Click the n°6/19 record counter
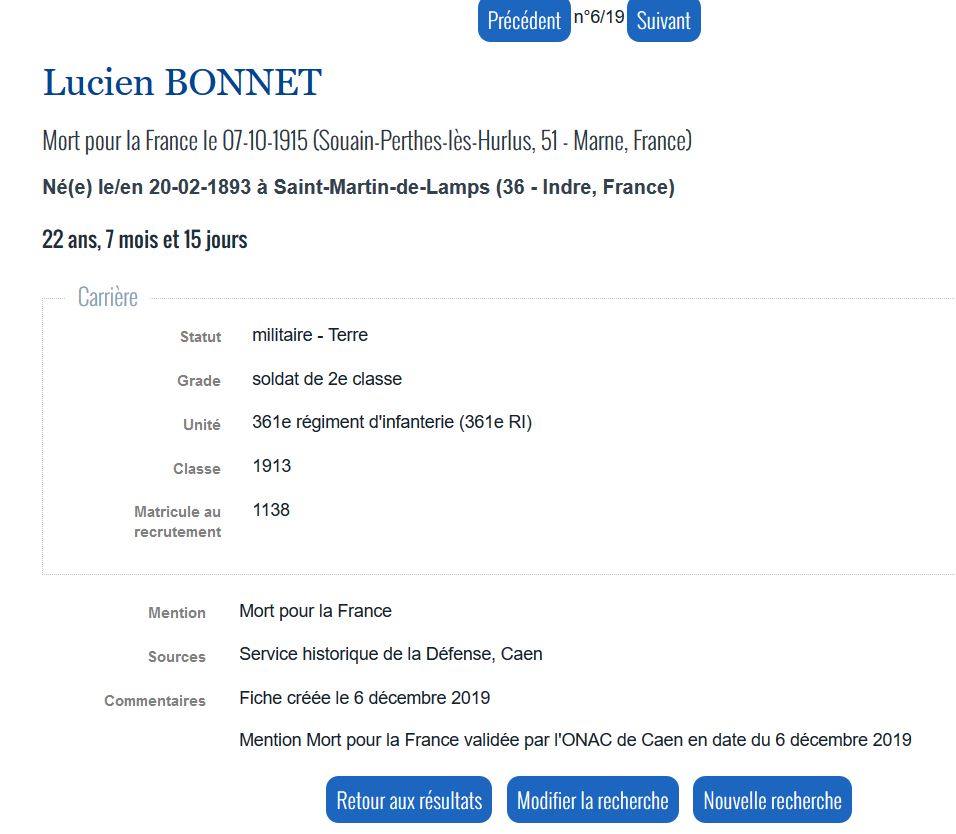 (x=599, y=17)
